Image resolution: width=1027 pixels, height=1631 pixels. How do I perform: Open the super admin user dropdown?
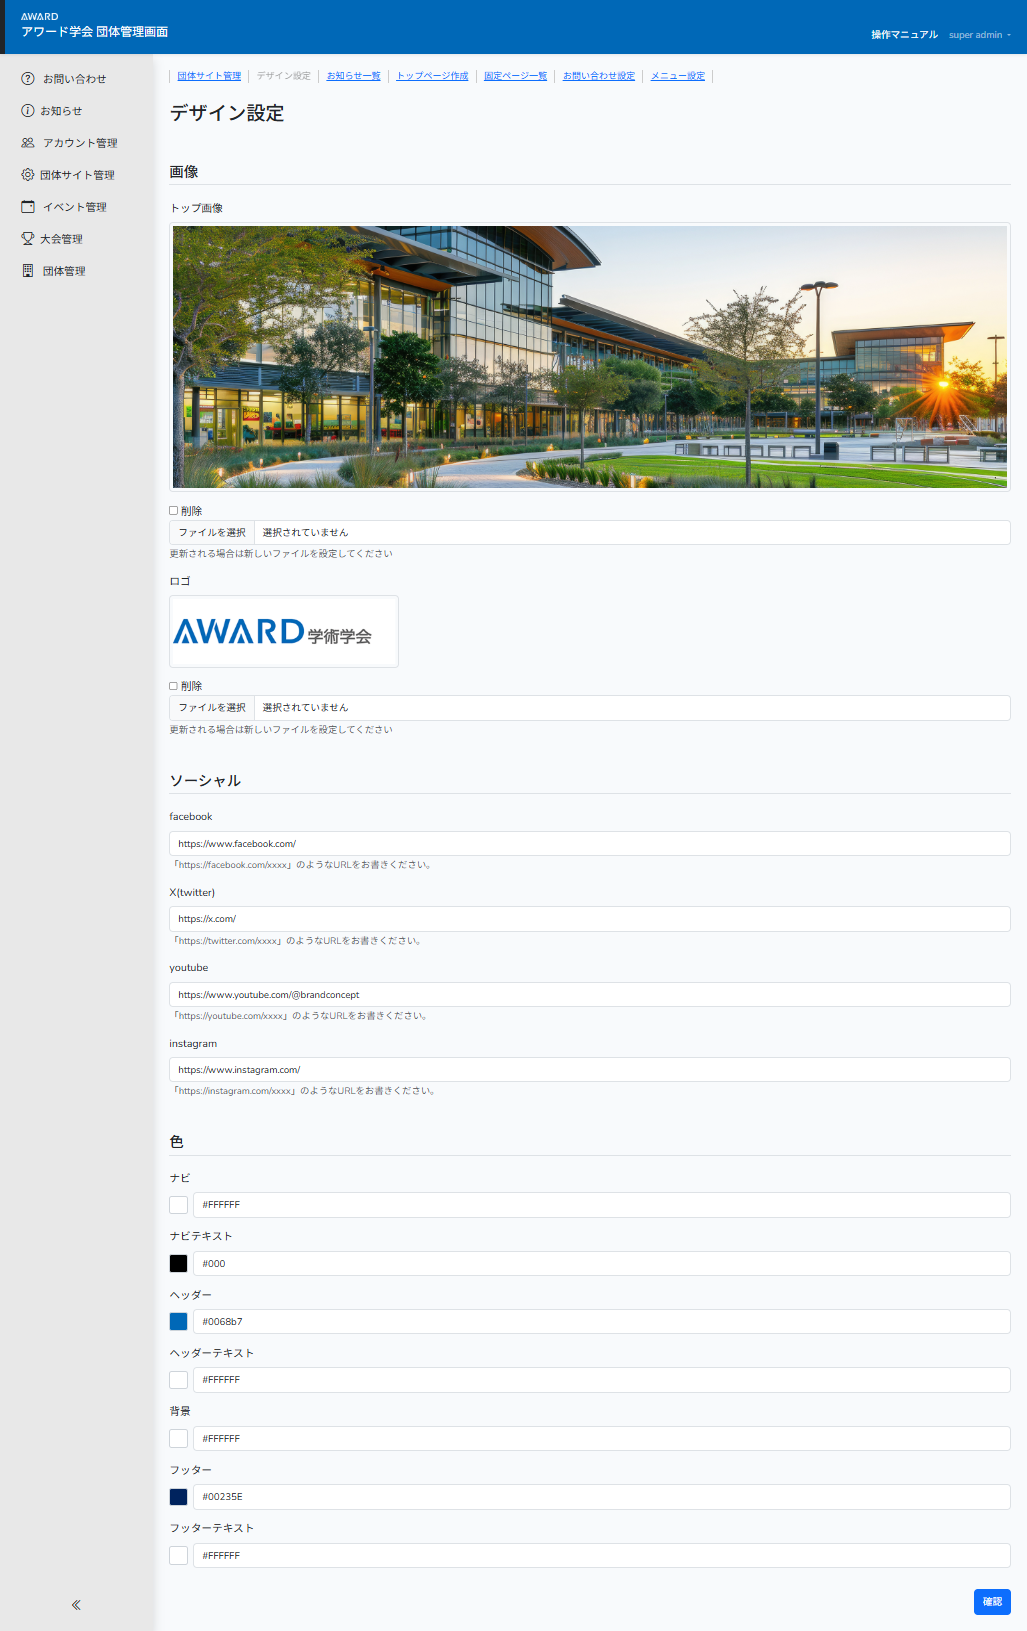click(979, 35)
